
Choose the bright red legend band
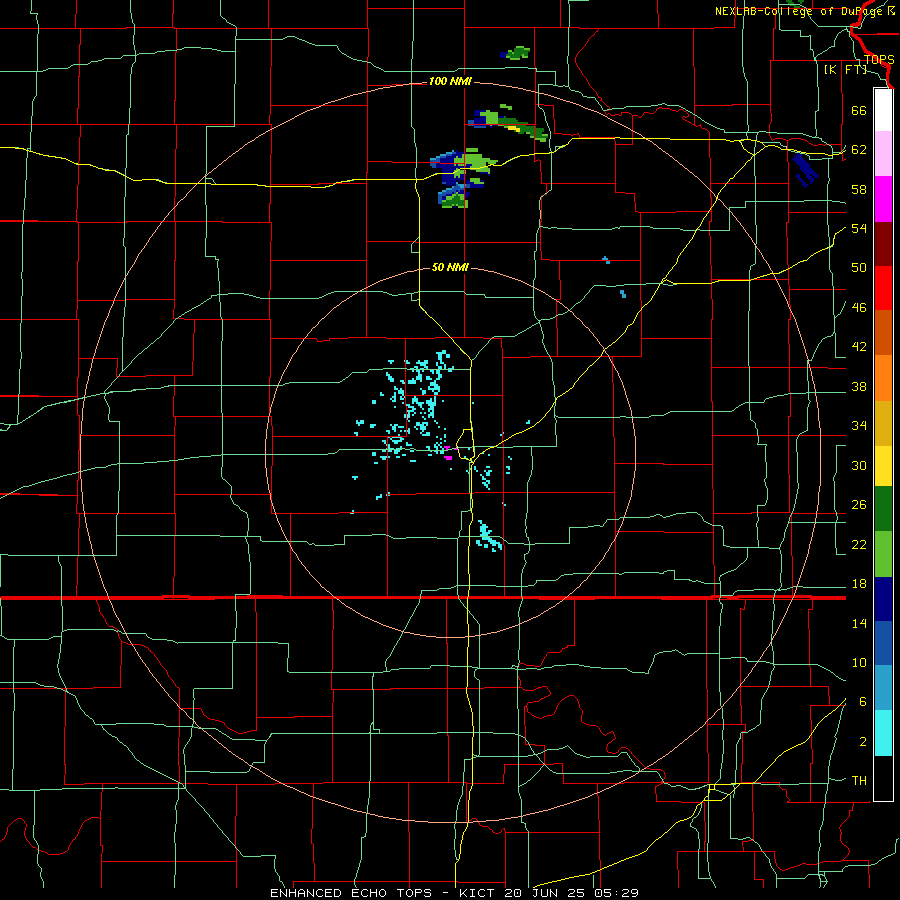coord(883,288)
